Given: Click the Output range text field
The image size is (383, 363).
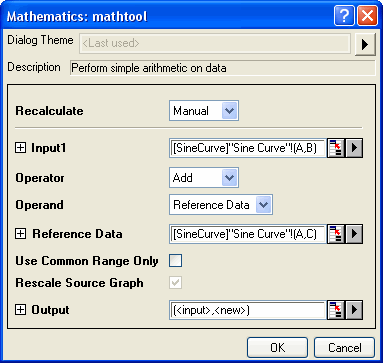Looking at the screenshot, I should (248, 310).
